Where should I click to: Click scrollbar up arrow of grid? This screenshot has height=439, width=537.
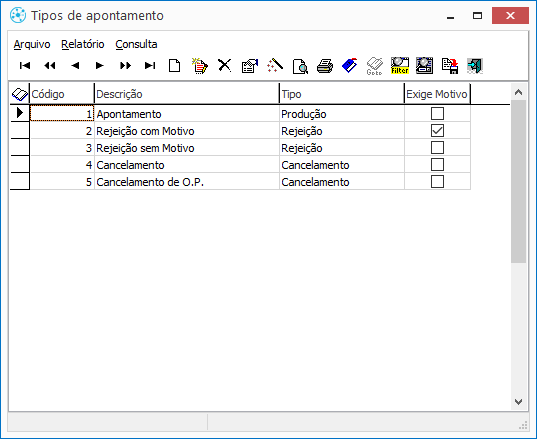coord(519,92)
